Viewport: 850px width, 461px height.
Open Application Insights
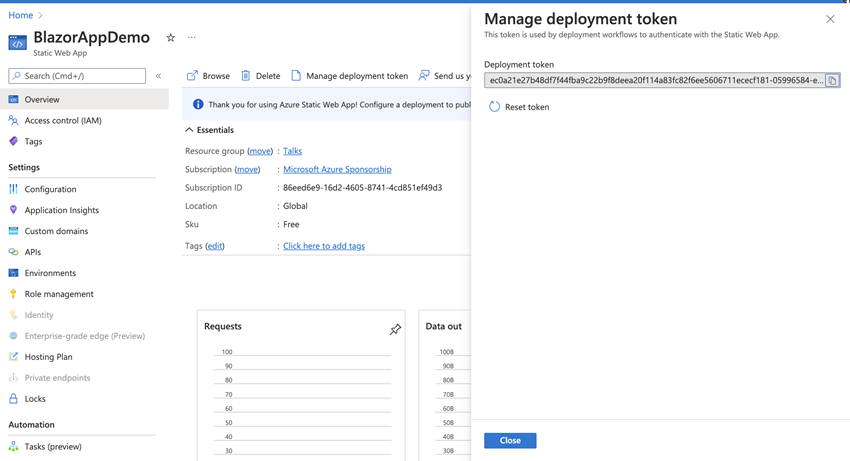(62, 210)
